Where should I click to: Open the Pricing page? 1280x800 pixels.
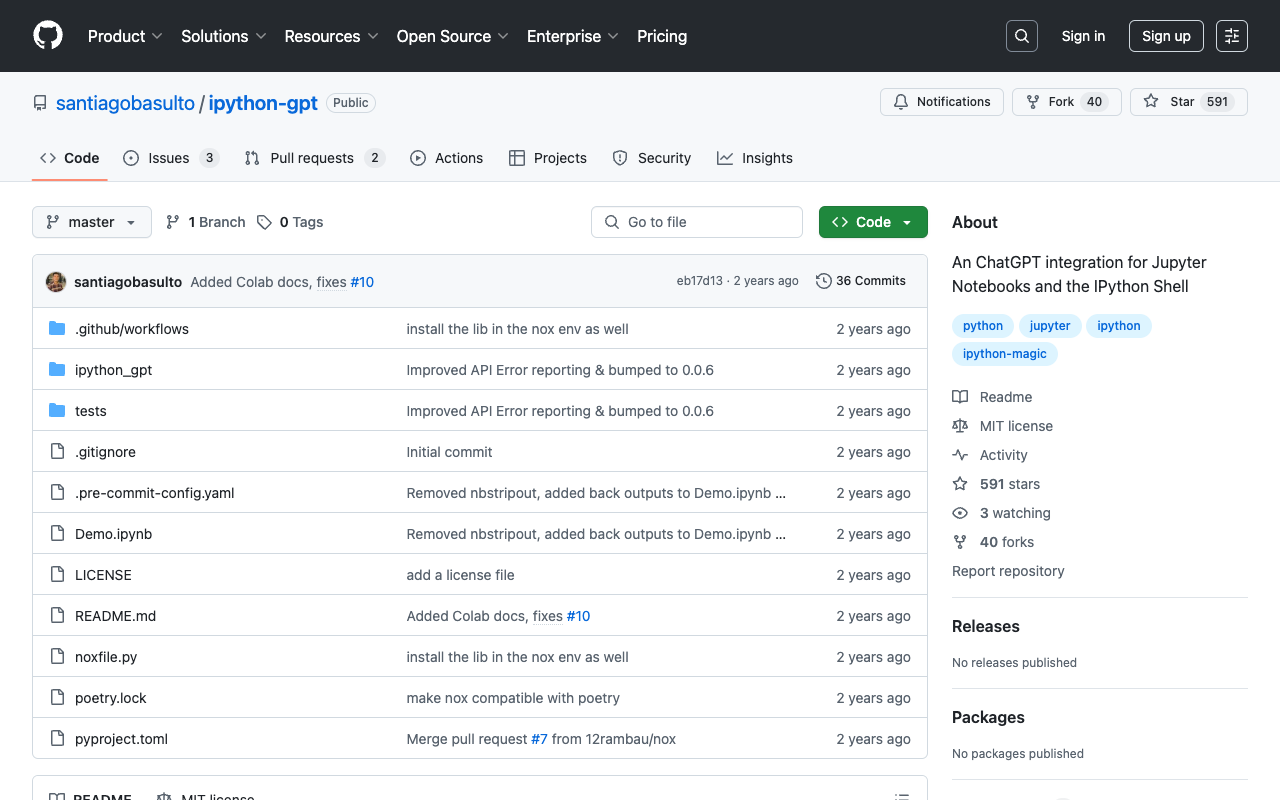[x=662, y=36]
